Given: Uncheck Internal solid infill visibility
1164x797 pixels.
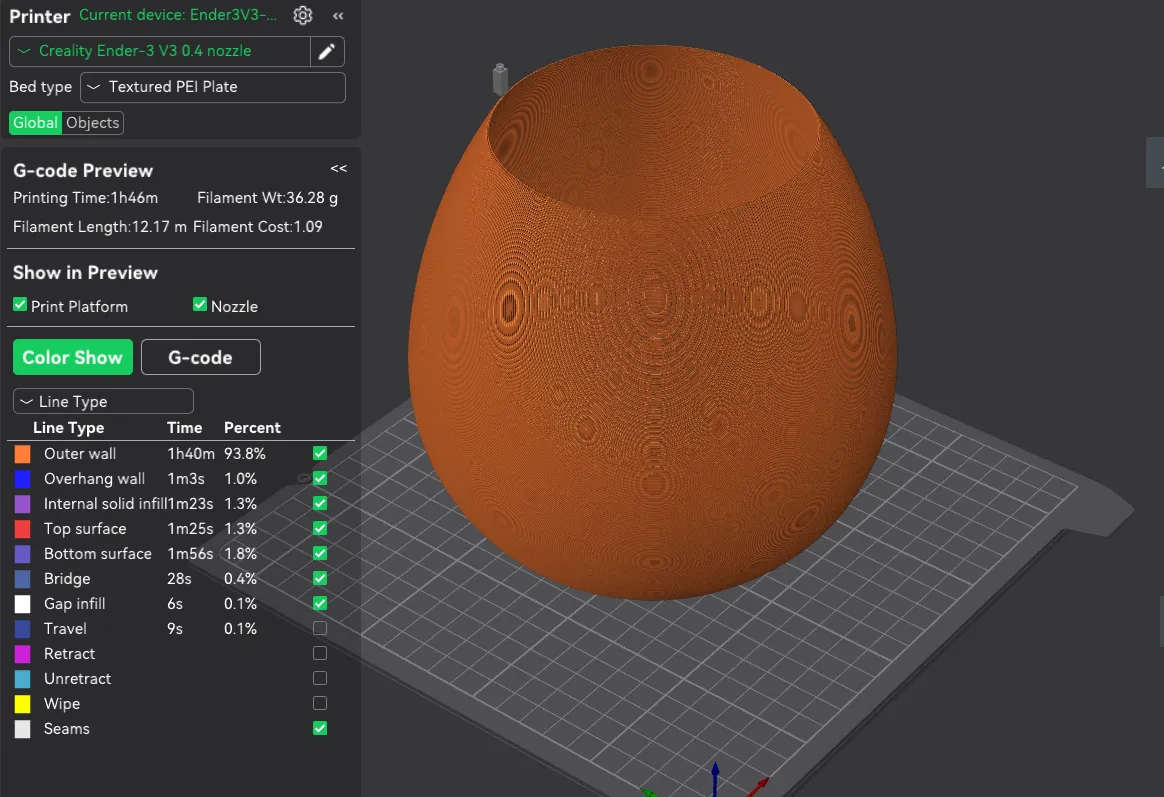Looking at the screenshot, I should (320, 503).
